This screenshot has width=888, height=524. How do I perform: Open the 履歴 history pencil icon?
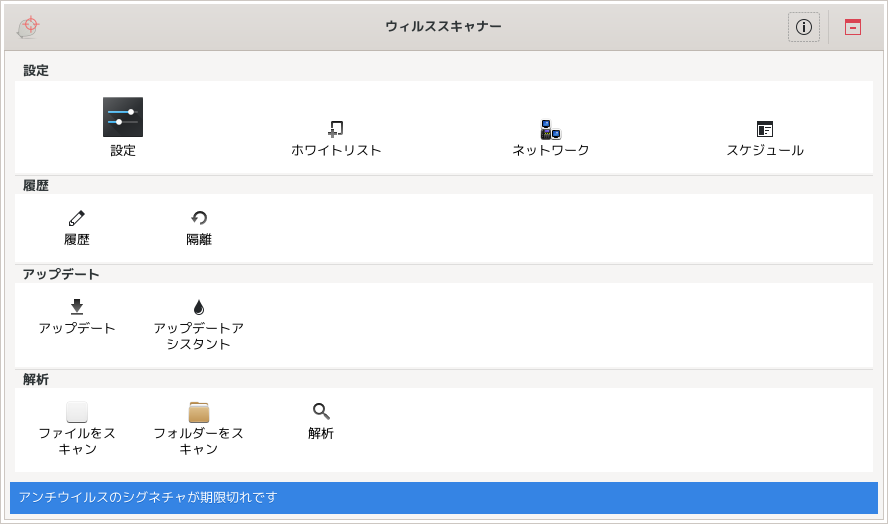pyautogui.click(x=76, y=218)
